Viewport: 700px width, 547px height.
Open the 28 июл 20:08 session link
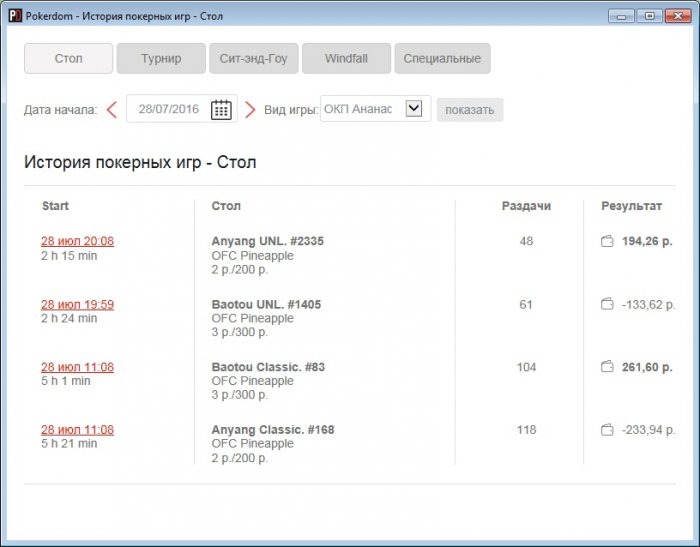coord(77,241)
